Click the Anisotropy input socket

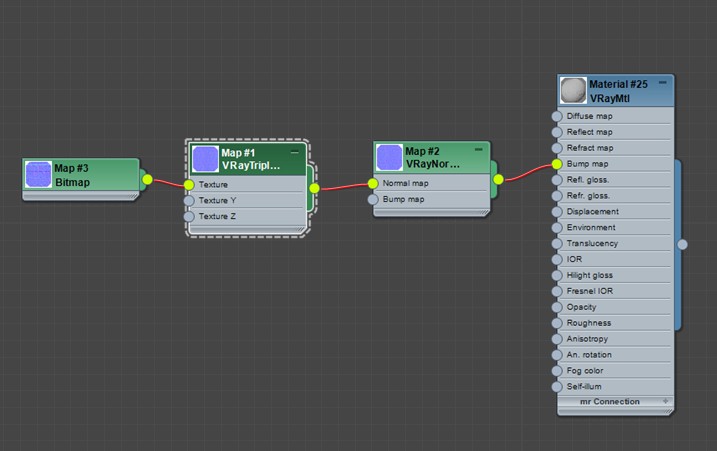pos(556,339)
